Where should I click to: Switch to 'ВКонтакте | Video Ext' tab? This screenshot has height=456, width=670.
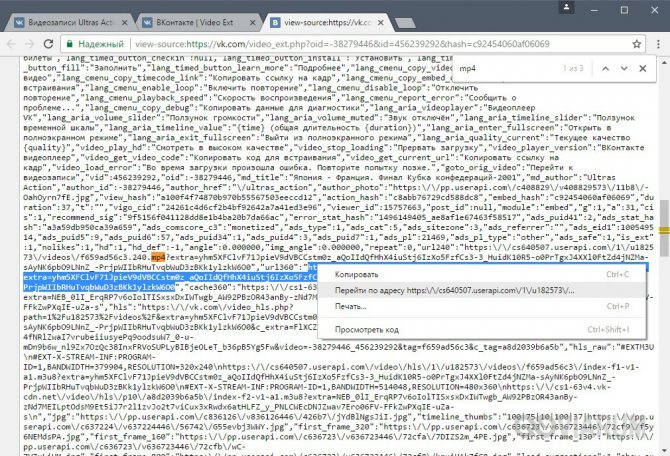[x=198, y=22]
